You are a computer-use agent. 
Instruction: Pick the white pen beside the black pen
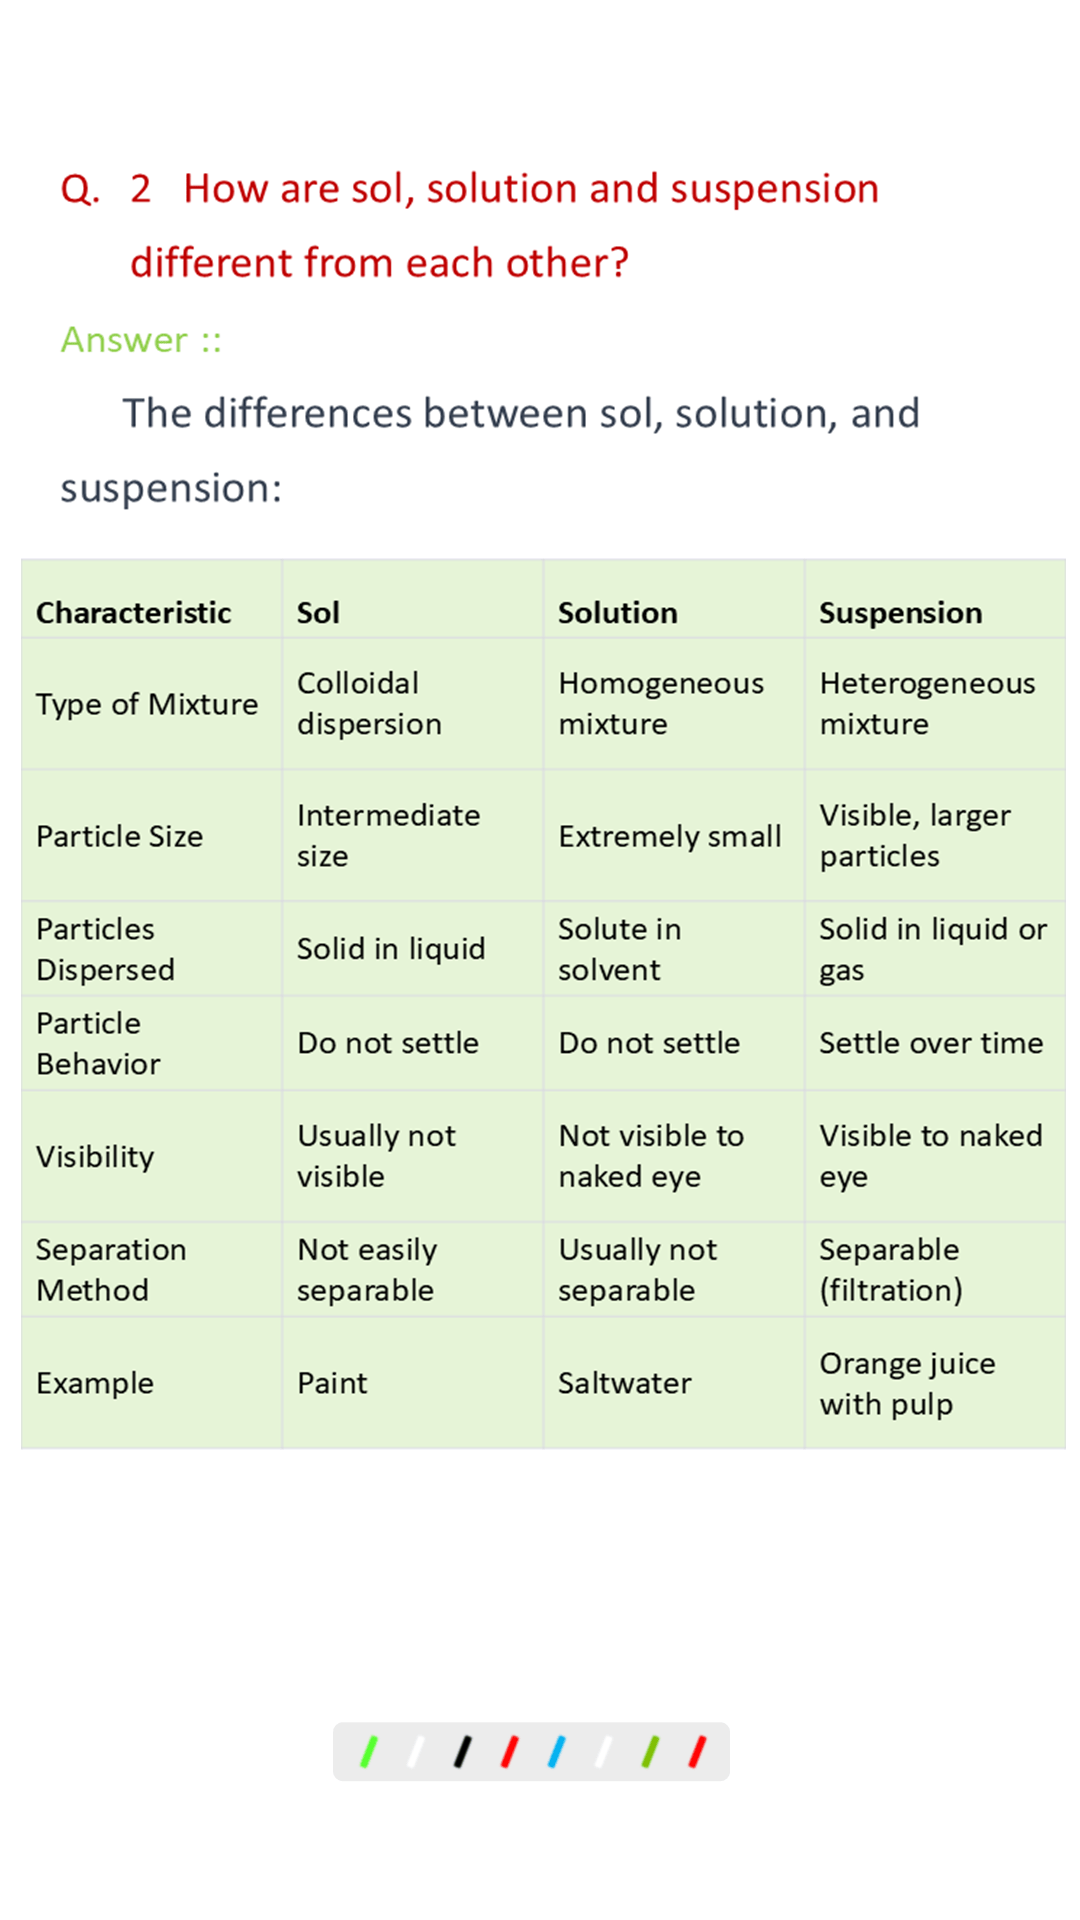(x=415, y=1751)
